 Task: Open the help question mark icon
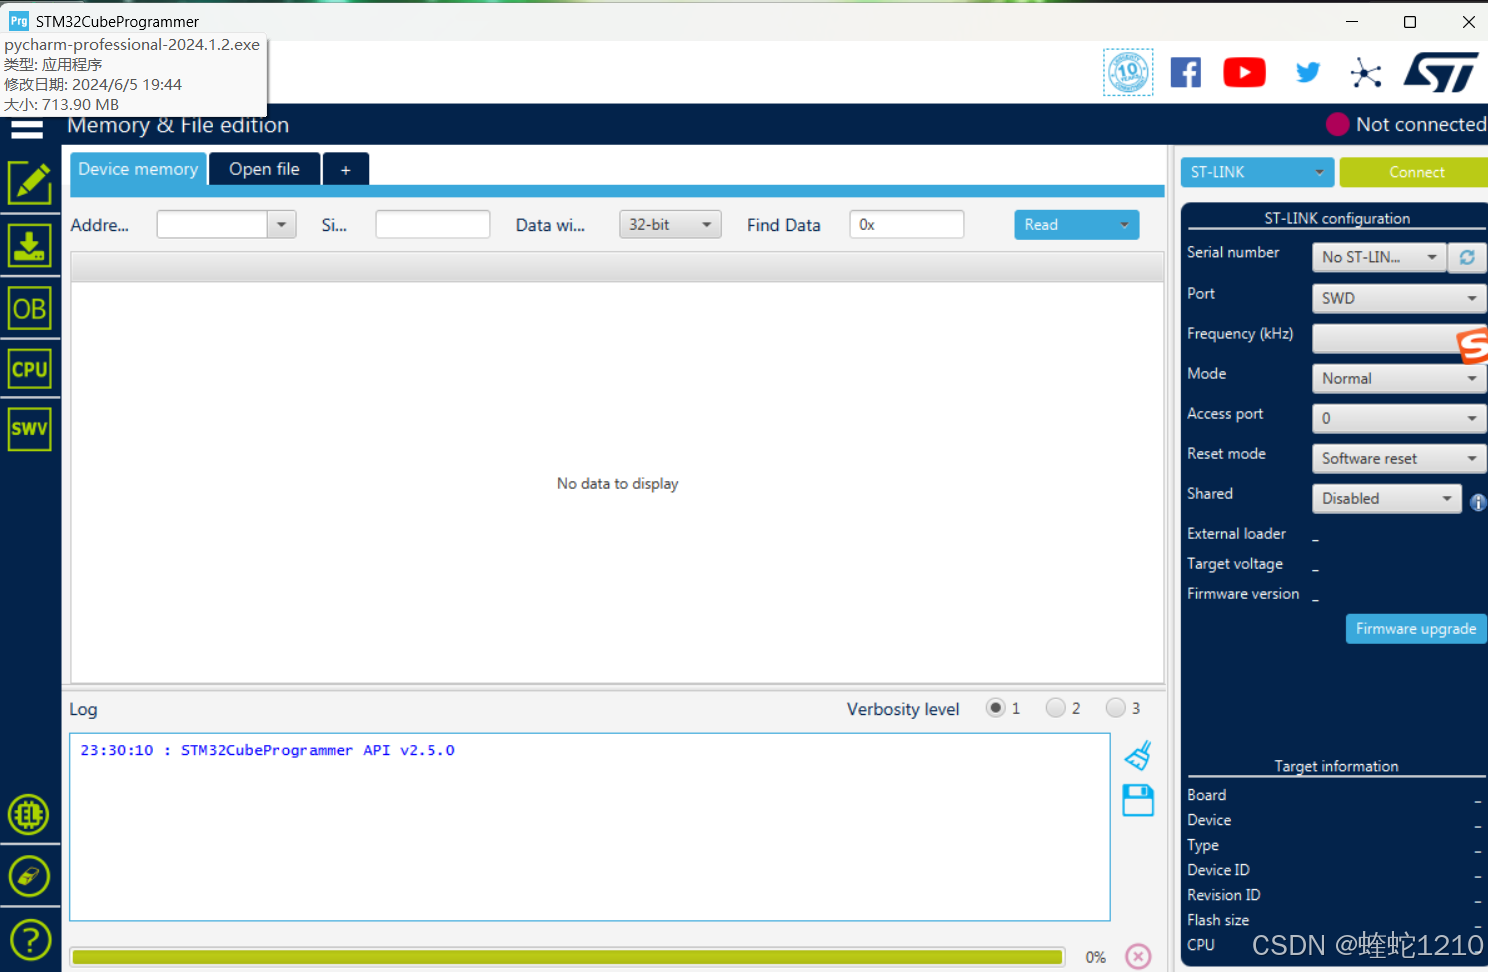(30, 940)
